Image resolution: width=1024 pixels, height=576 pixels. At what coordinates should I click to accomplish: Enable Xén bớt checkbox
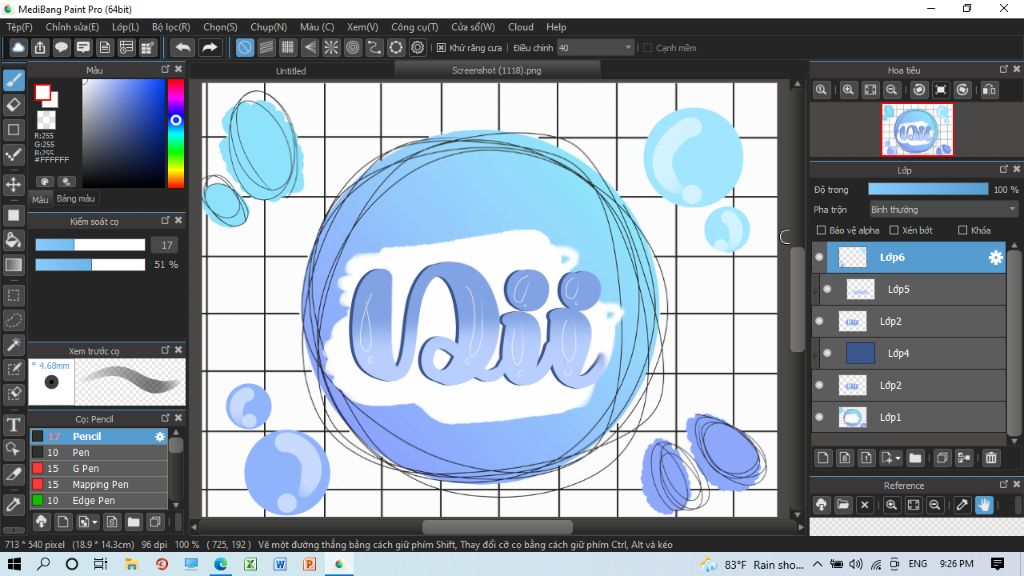coord(894,230)
